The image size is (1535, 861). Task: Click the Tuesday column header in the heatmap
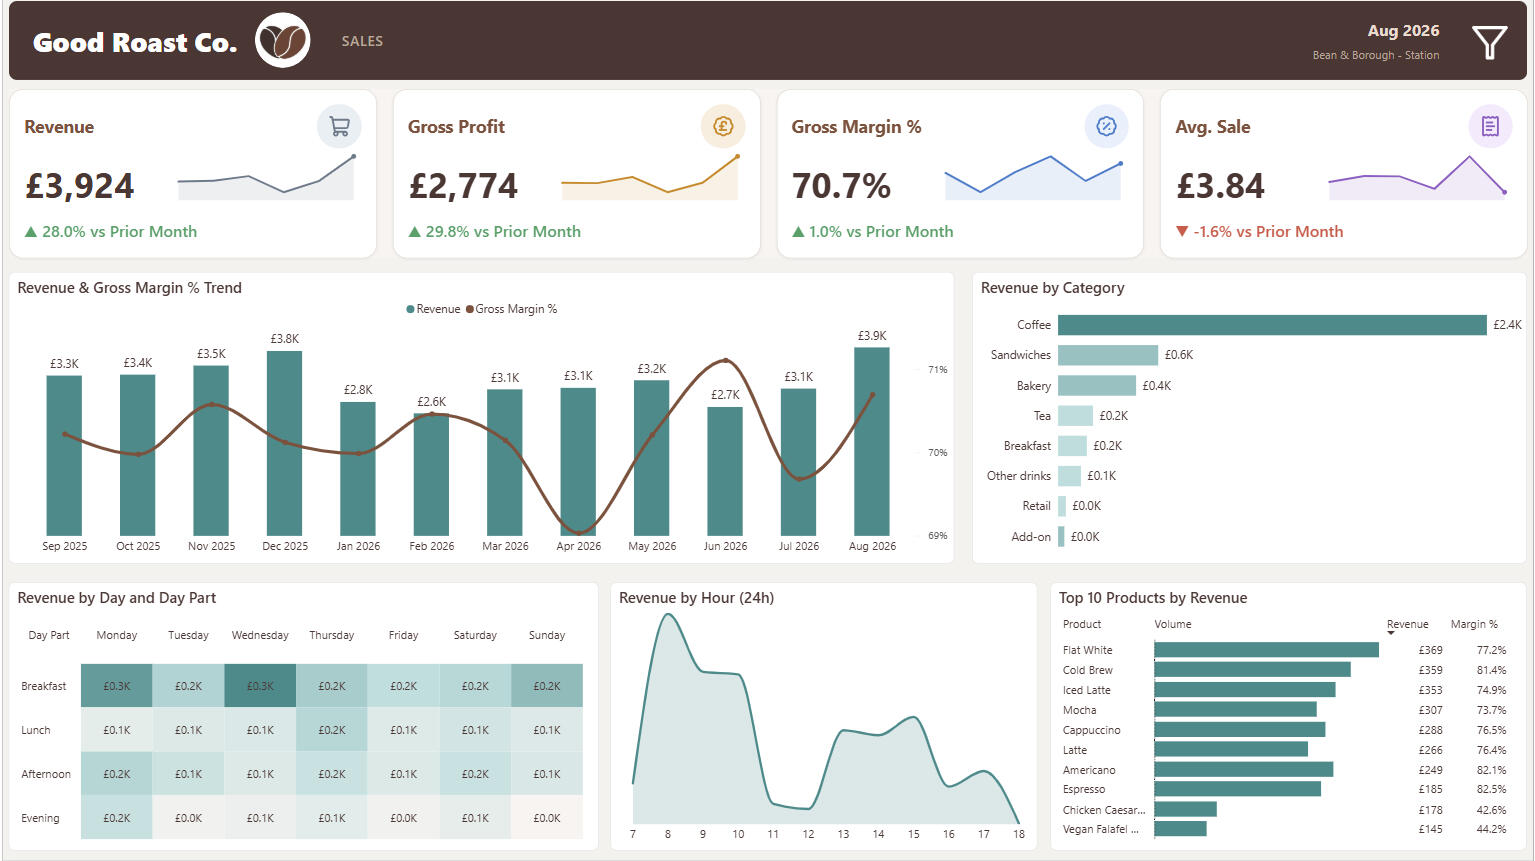[188, 635]
